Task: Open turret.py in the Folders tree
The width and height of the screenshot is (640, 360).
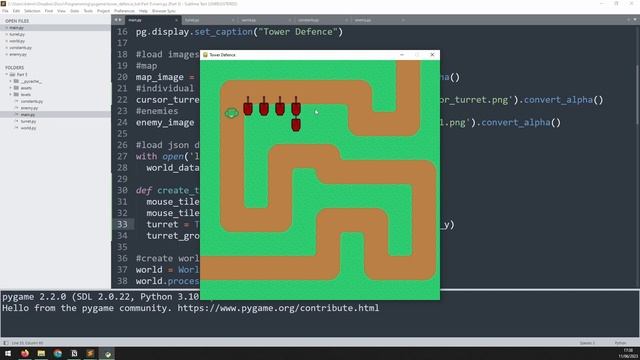Action: 28,121
